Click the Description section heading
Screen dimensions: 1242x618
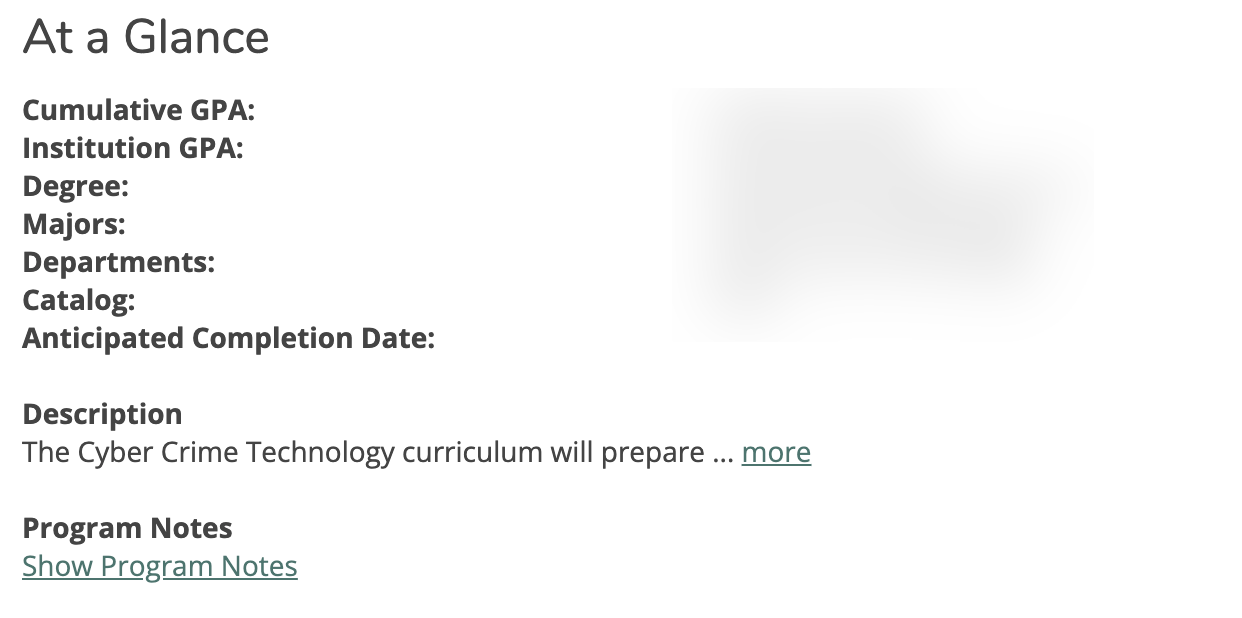102,414
